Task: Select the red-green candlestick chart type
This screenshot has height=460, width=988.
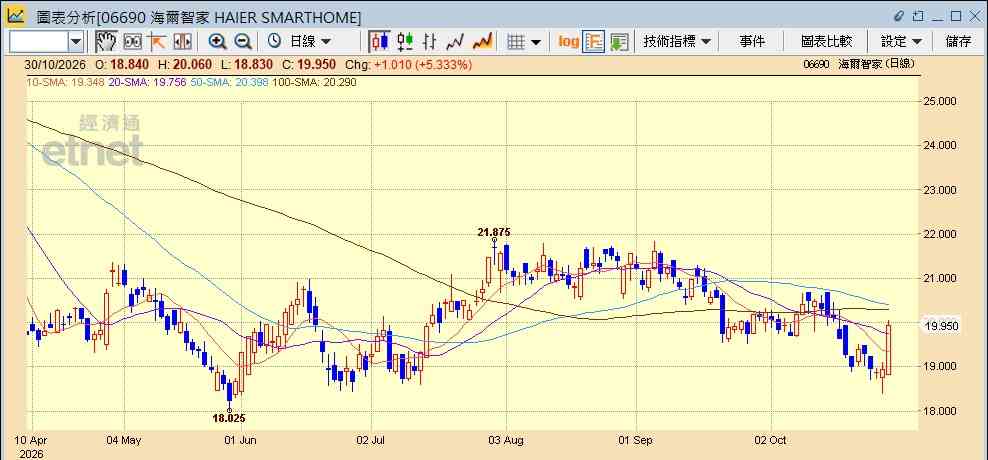Action: pyautogui.click(x=405, y=42)
